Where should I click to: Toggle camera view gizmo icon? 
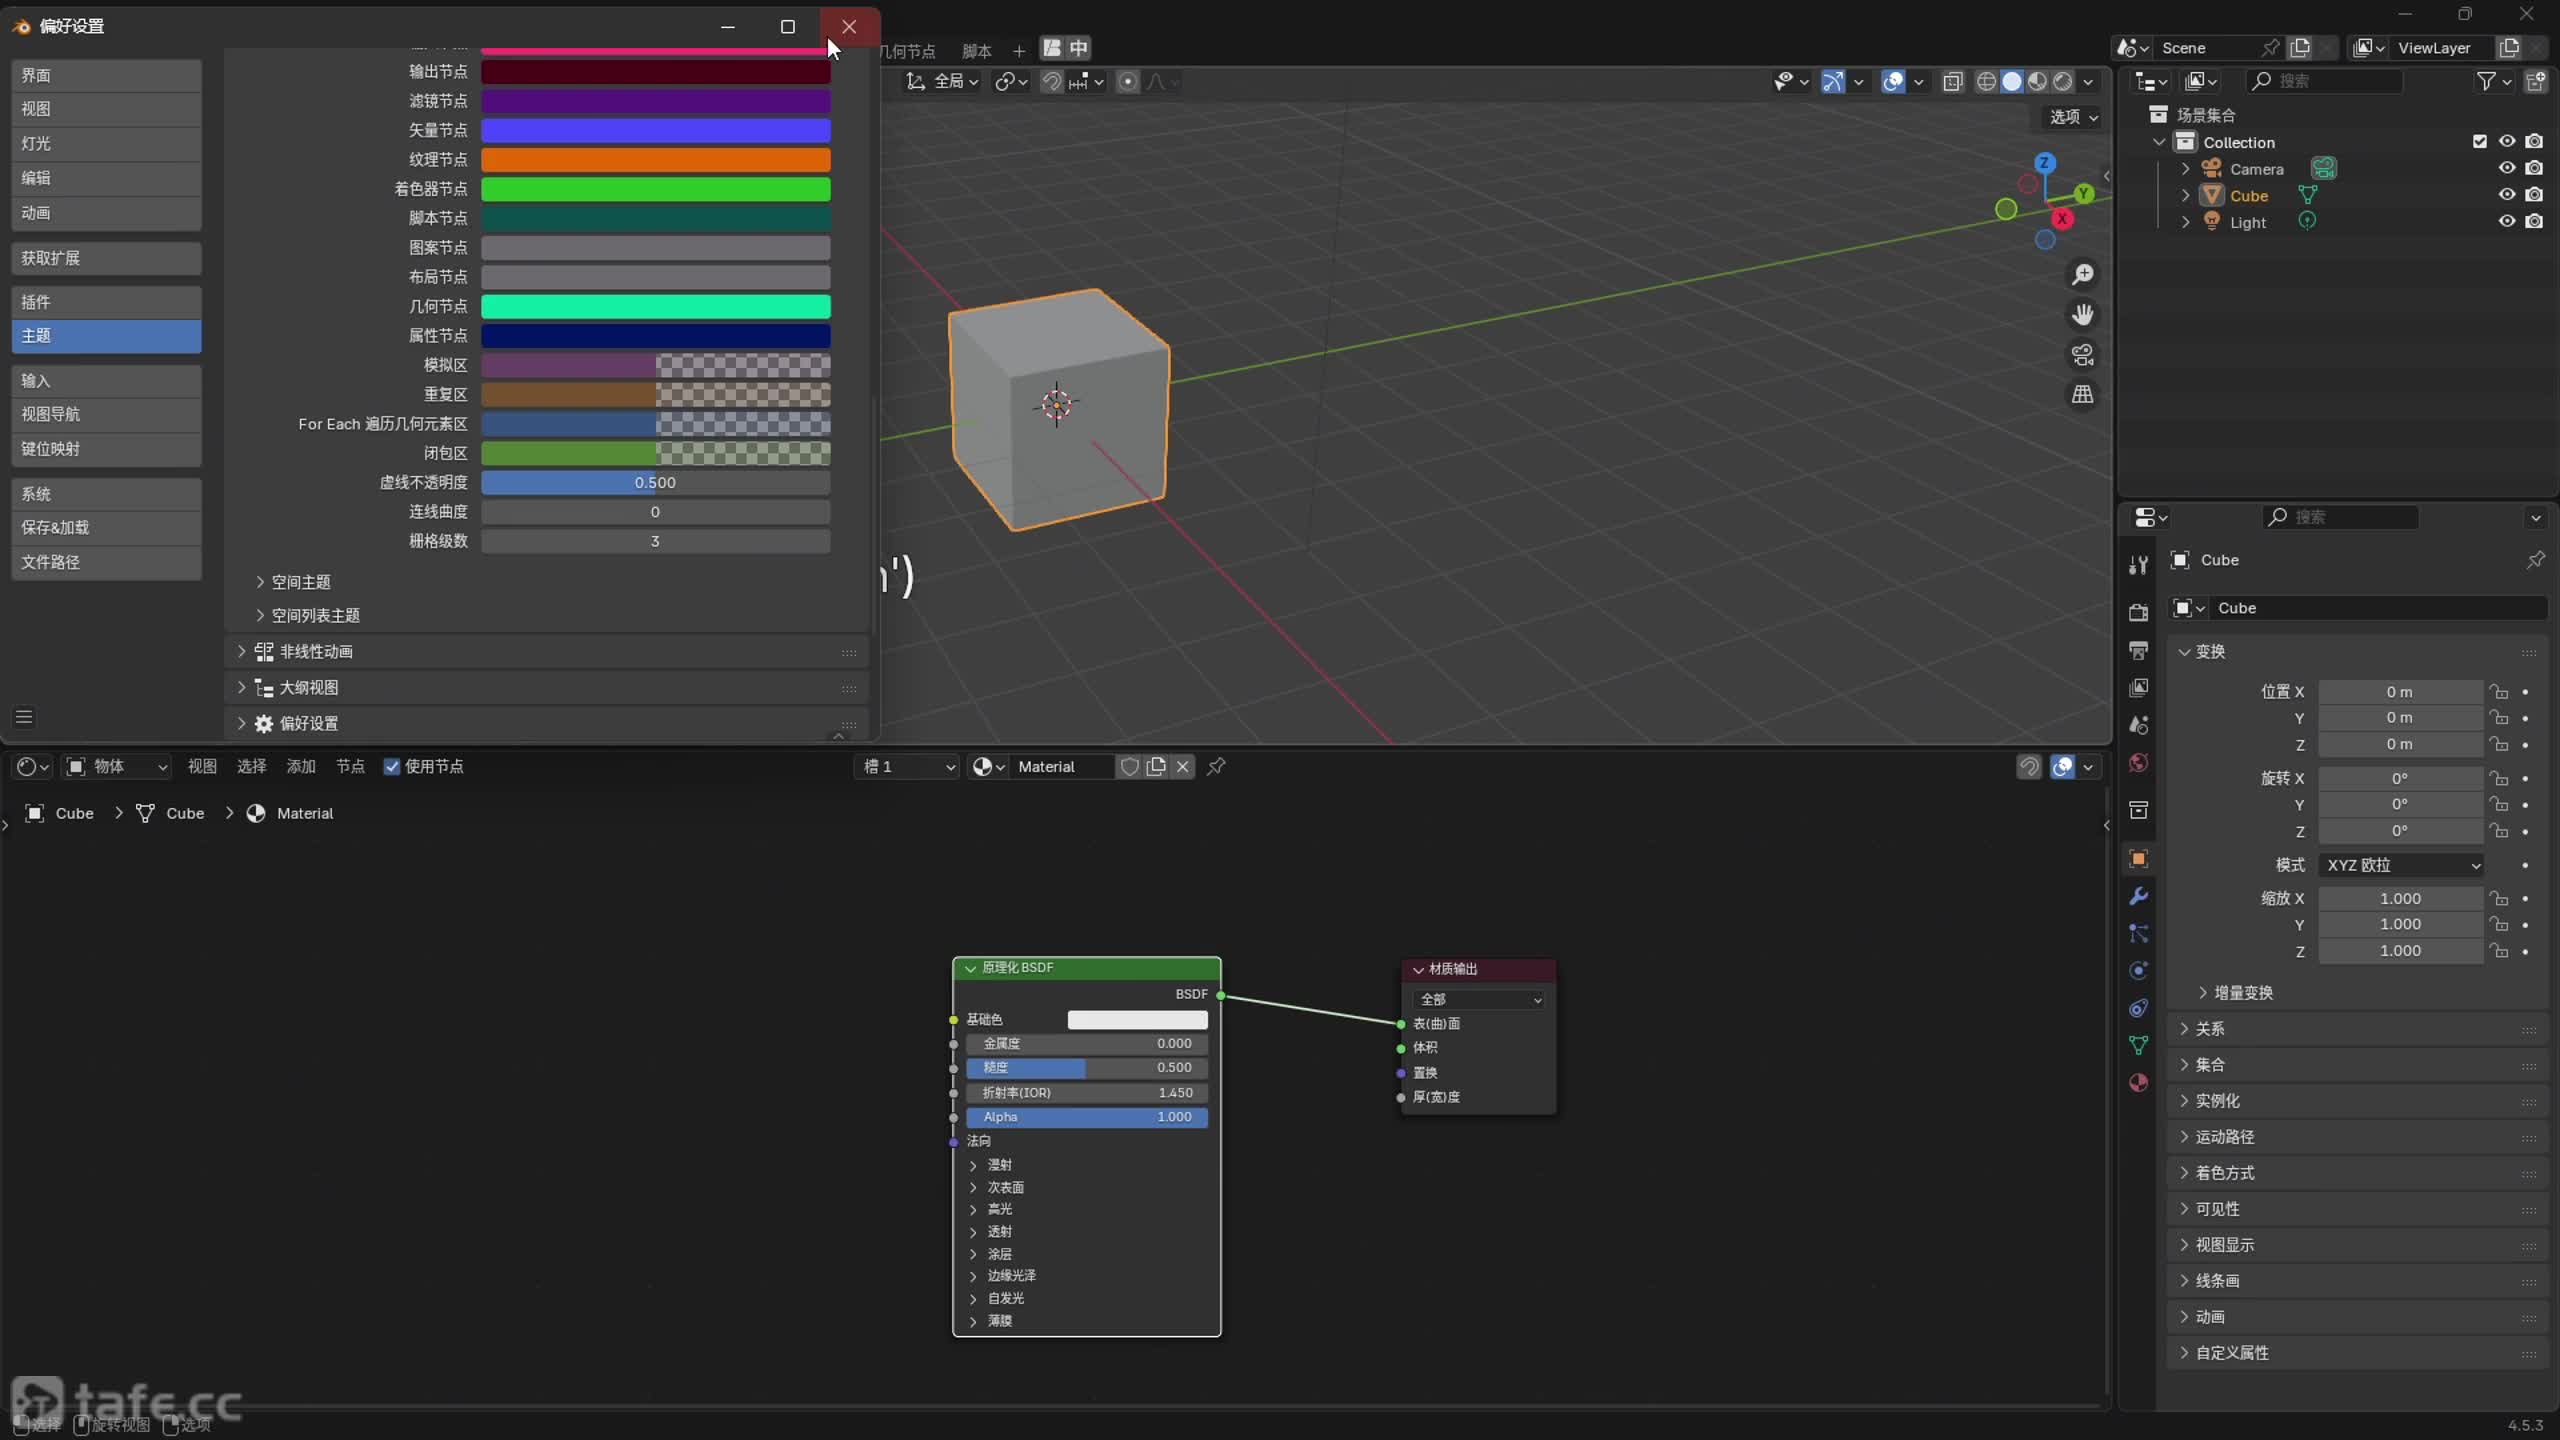[x=2082, y=355]
